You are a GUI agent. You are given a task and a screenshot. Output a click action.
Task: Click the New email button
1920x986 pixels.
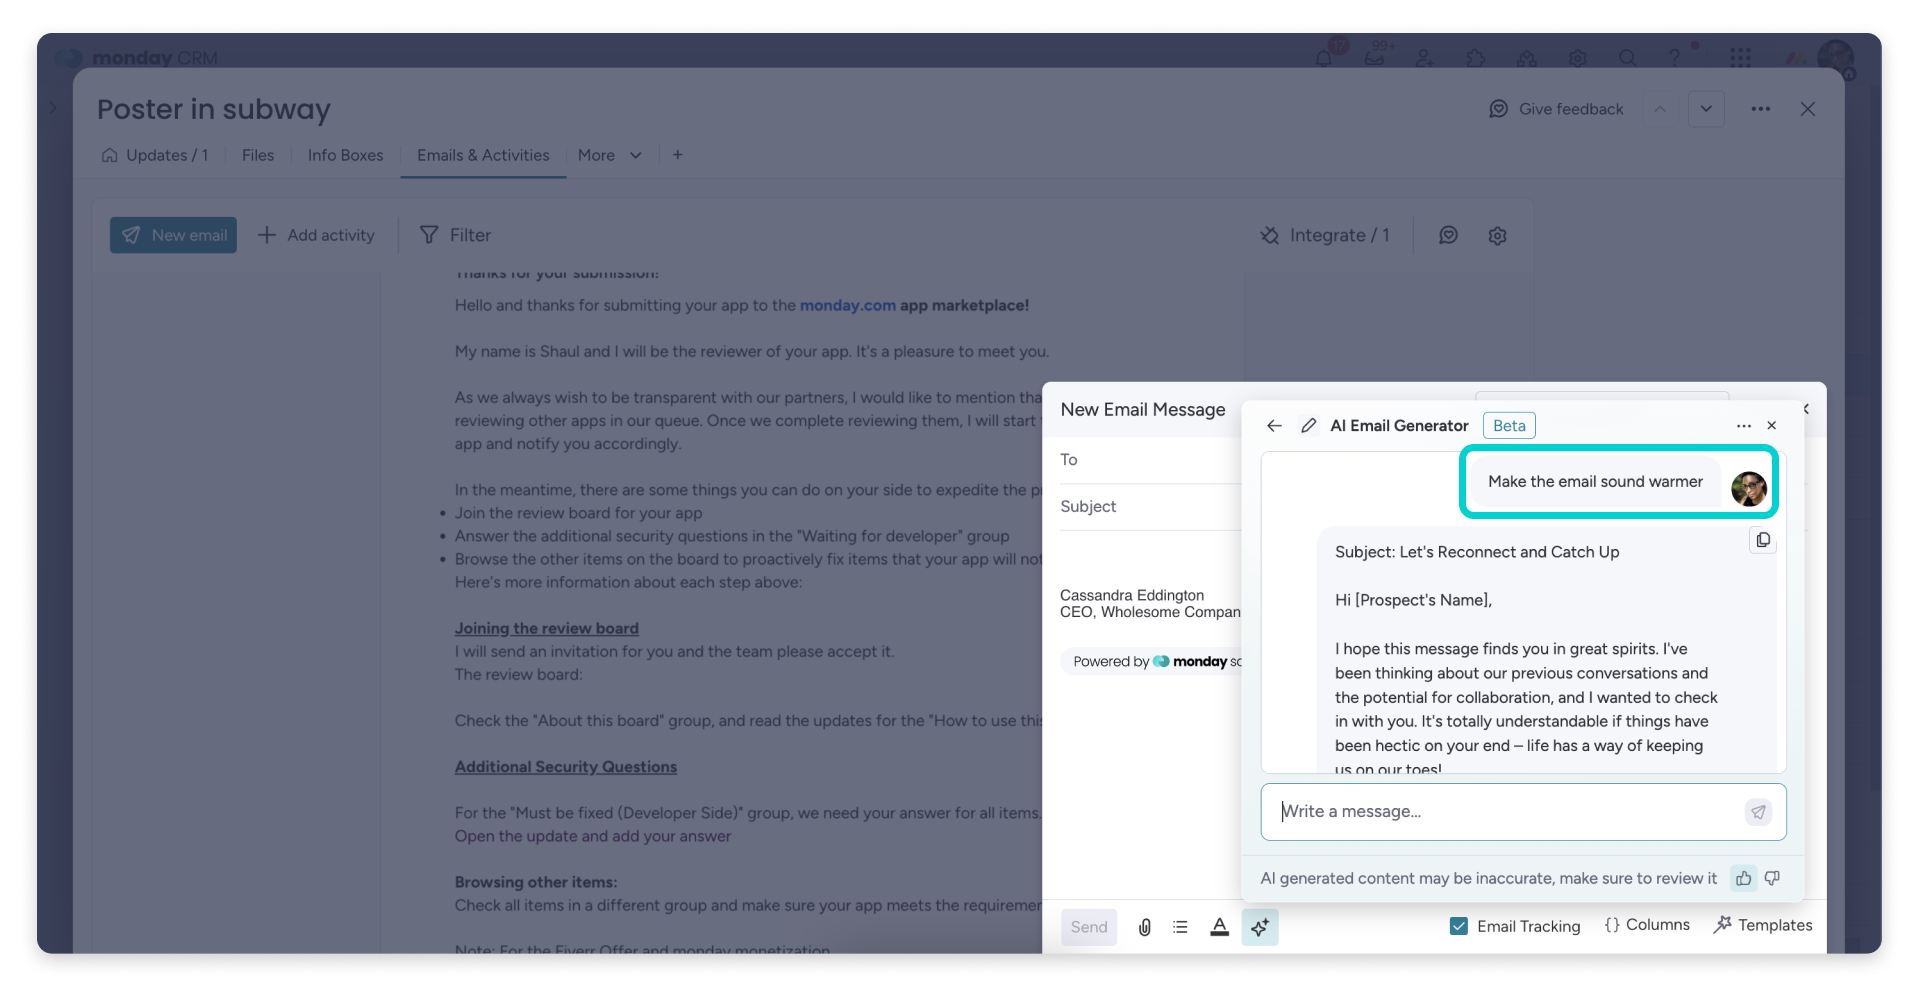pyautogui.click(x=173, y=235)
